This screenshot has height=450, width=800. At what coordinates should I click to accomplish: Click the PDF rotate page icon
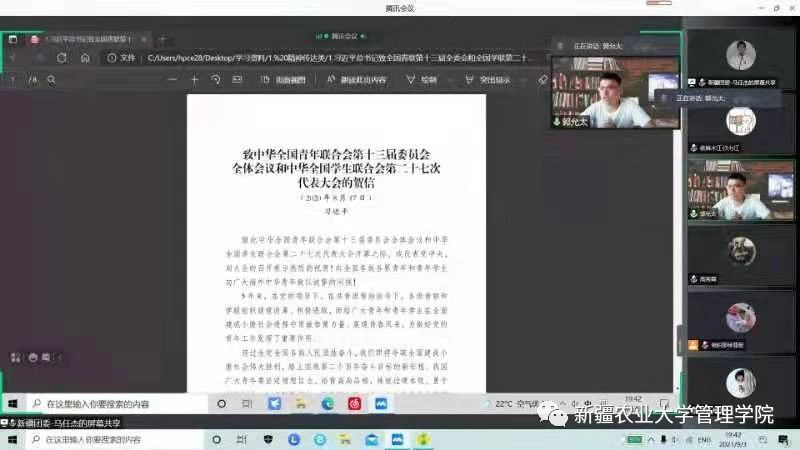coord(215,79)
